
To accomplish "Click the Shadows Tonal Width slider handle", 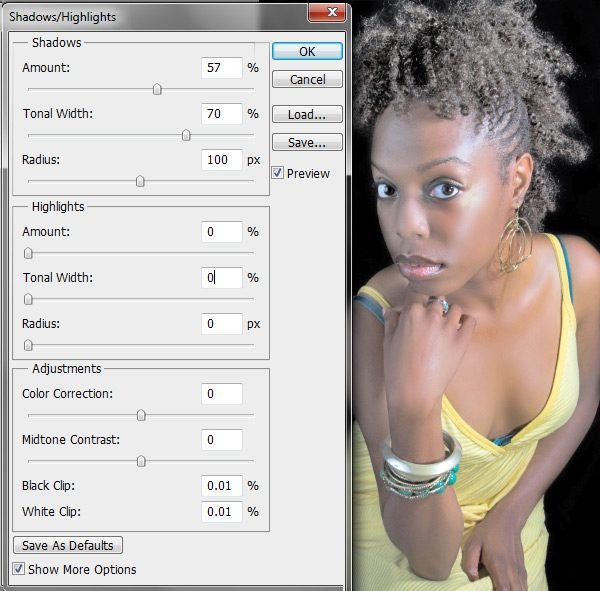I will pyautogui.click(x=186, y=135).
